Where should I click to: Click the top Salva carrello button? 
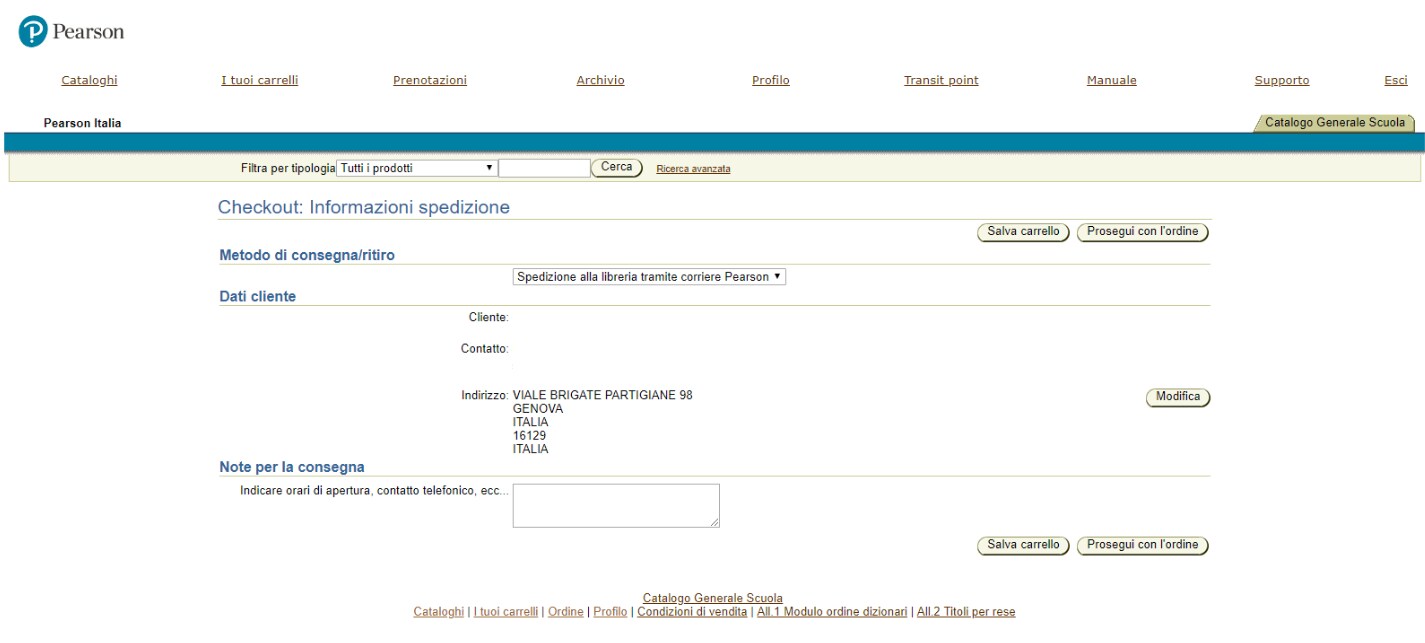1023,232
